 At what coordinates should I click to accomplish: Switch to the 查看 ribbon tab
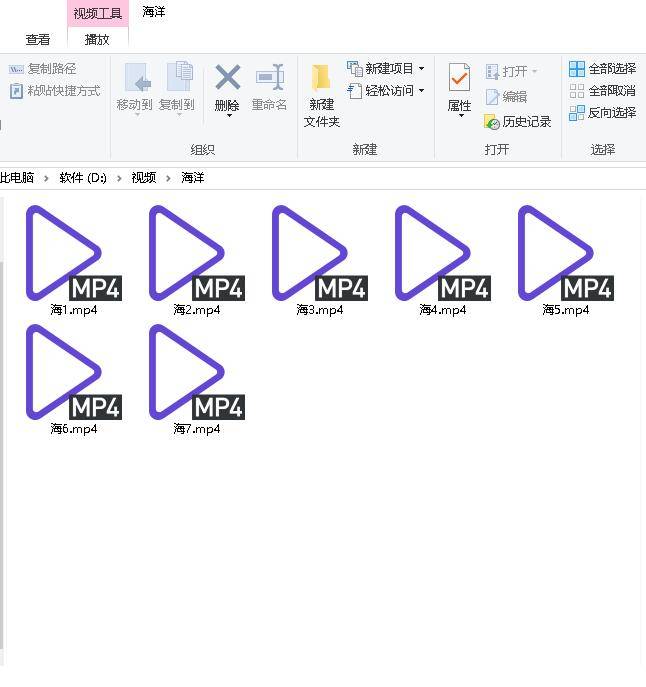(38, 40)
